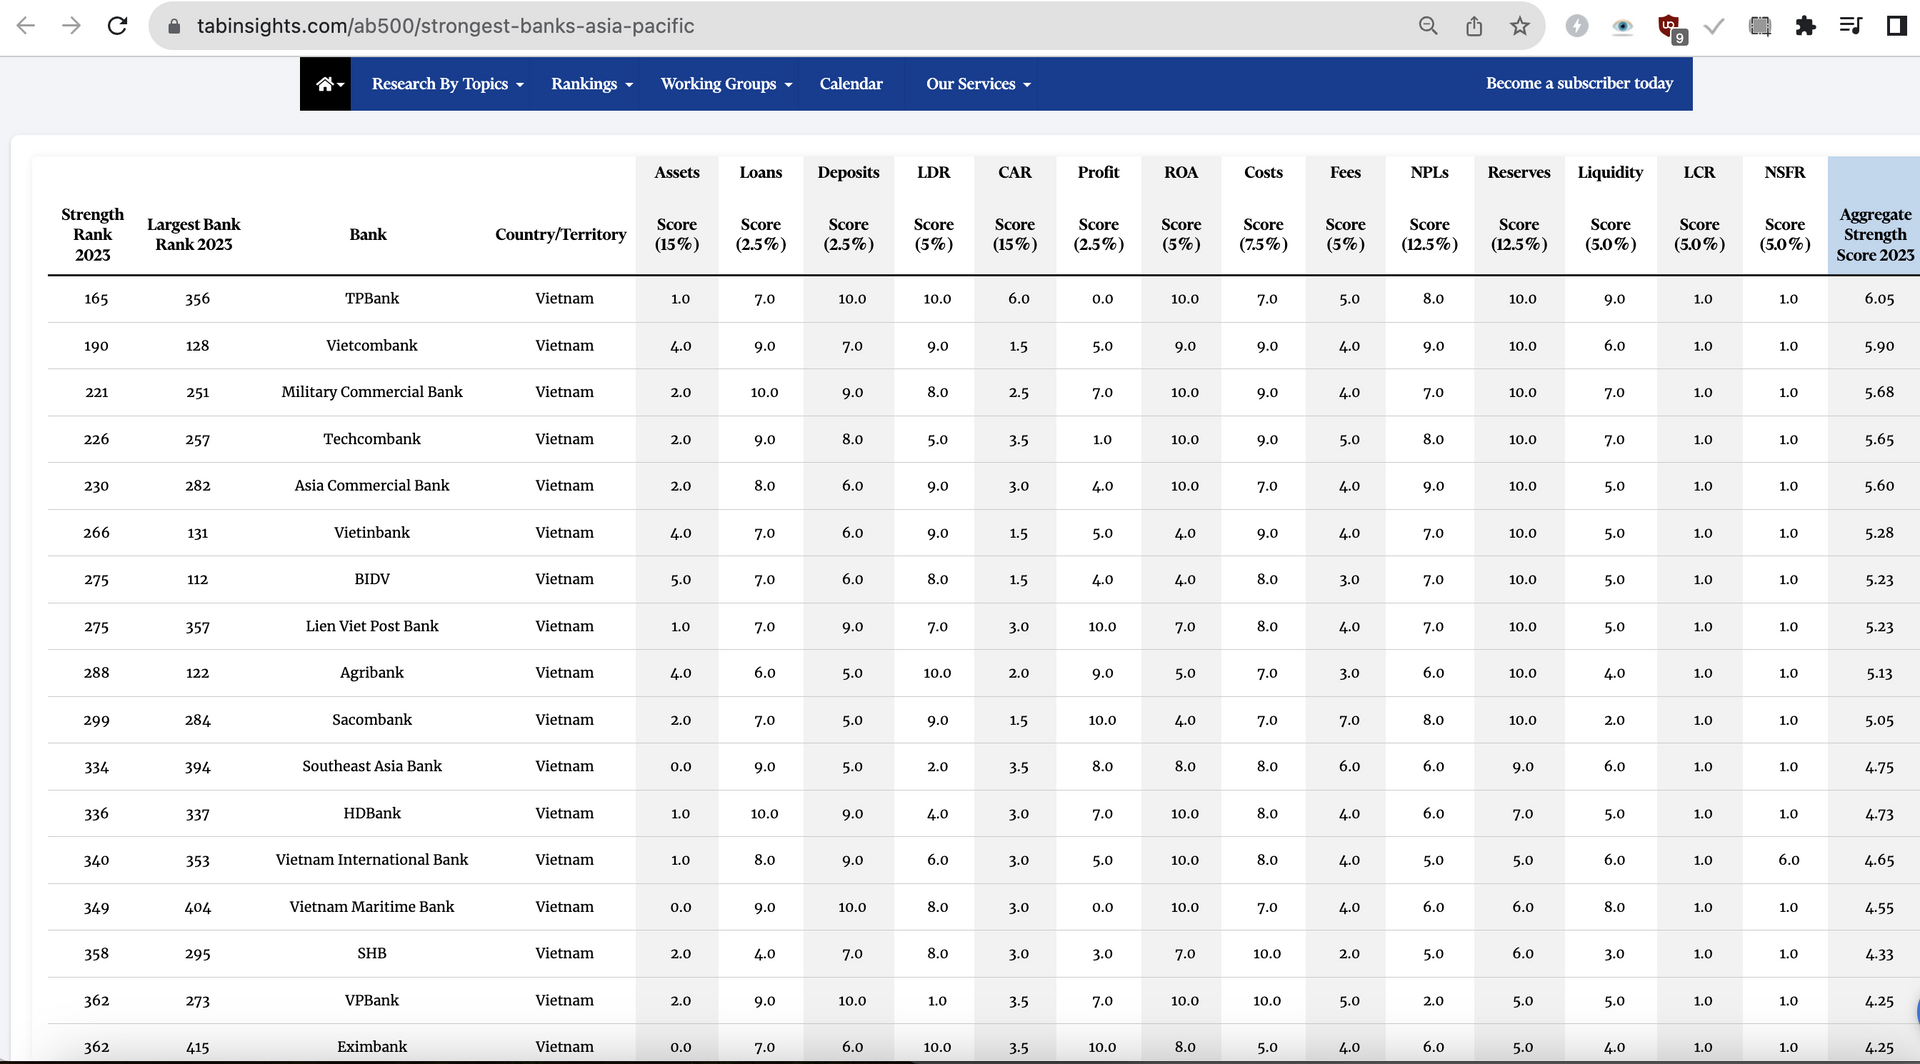Bookmark this page with star icon

[x=1520, y=26]
